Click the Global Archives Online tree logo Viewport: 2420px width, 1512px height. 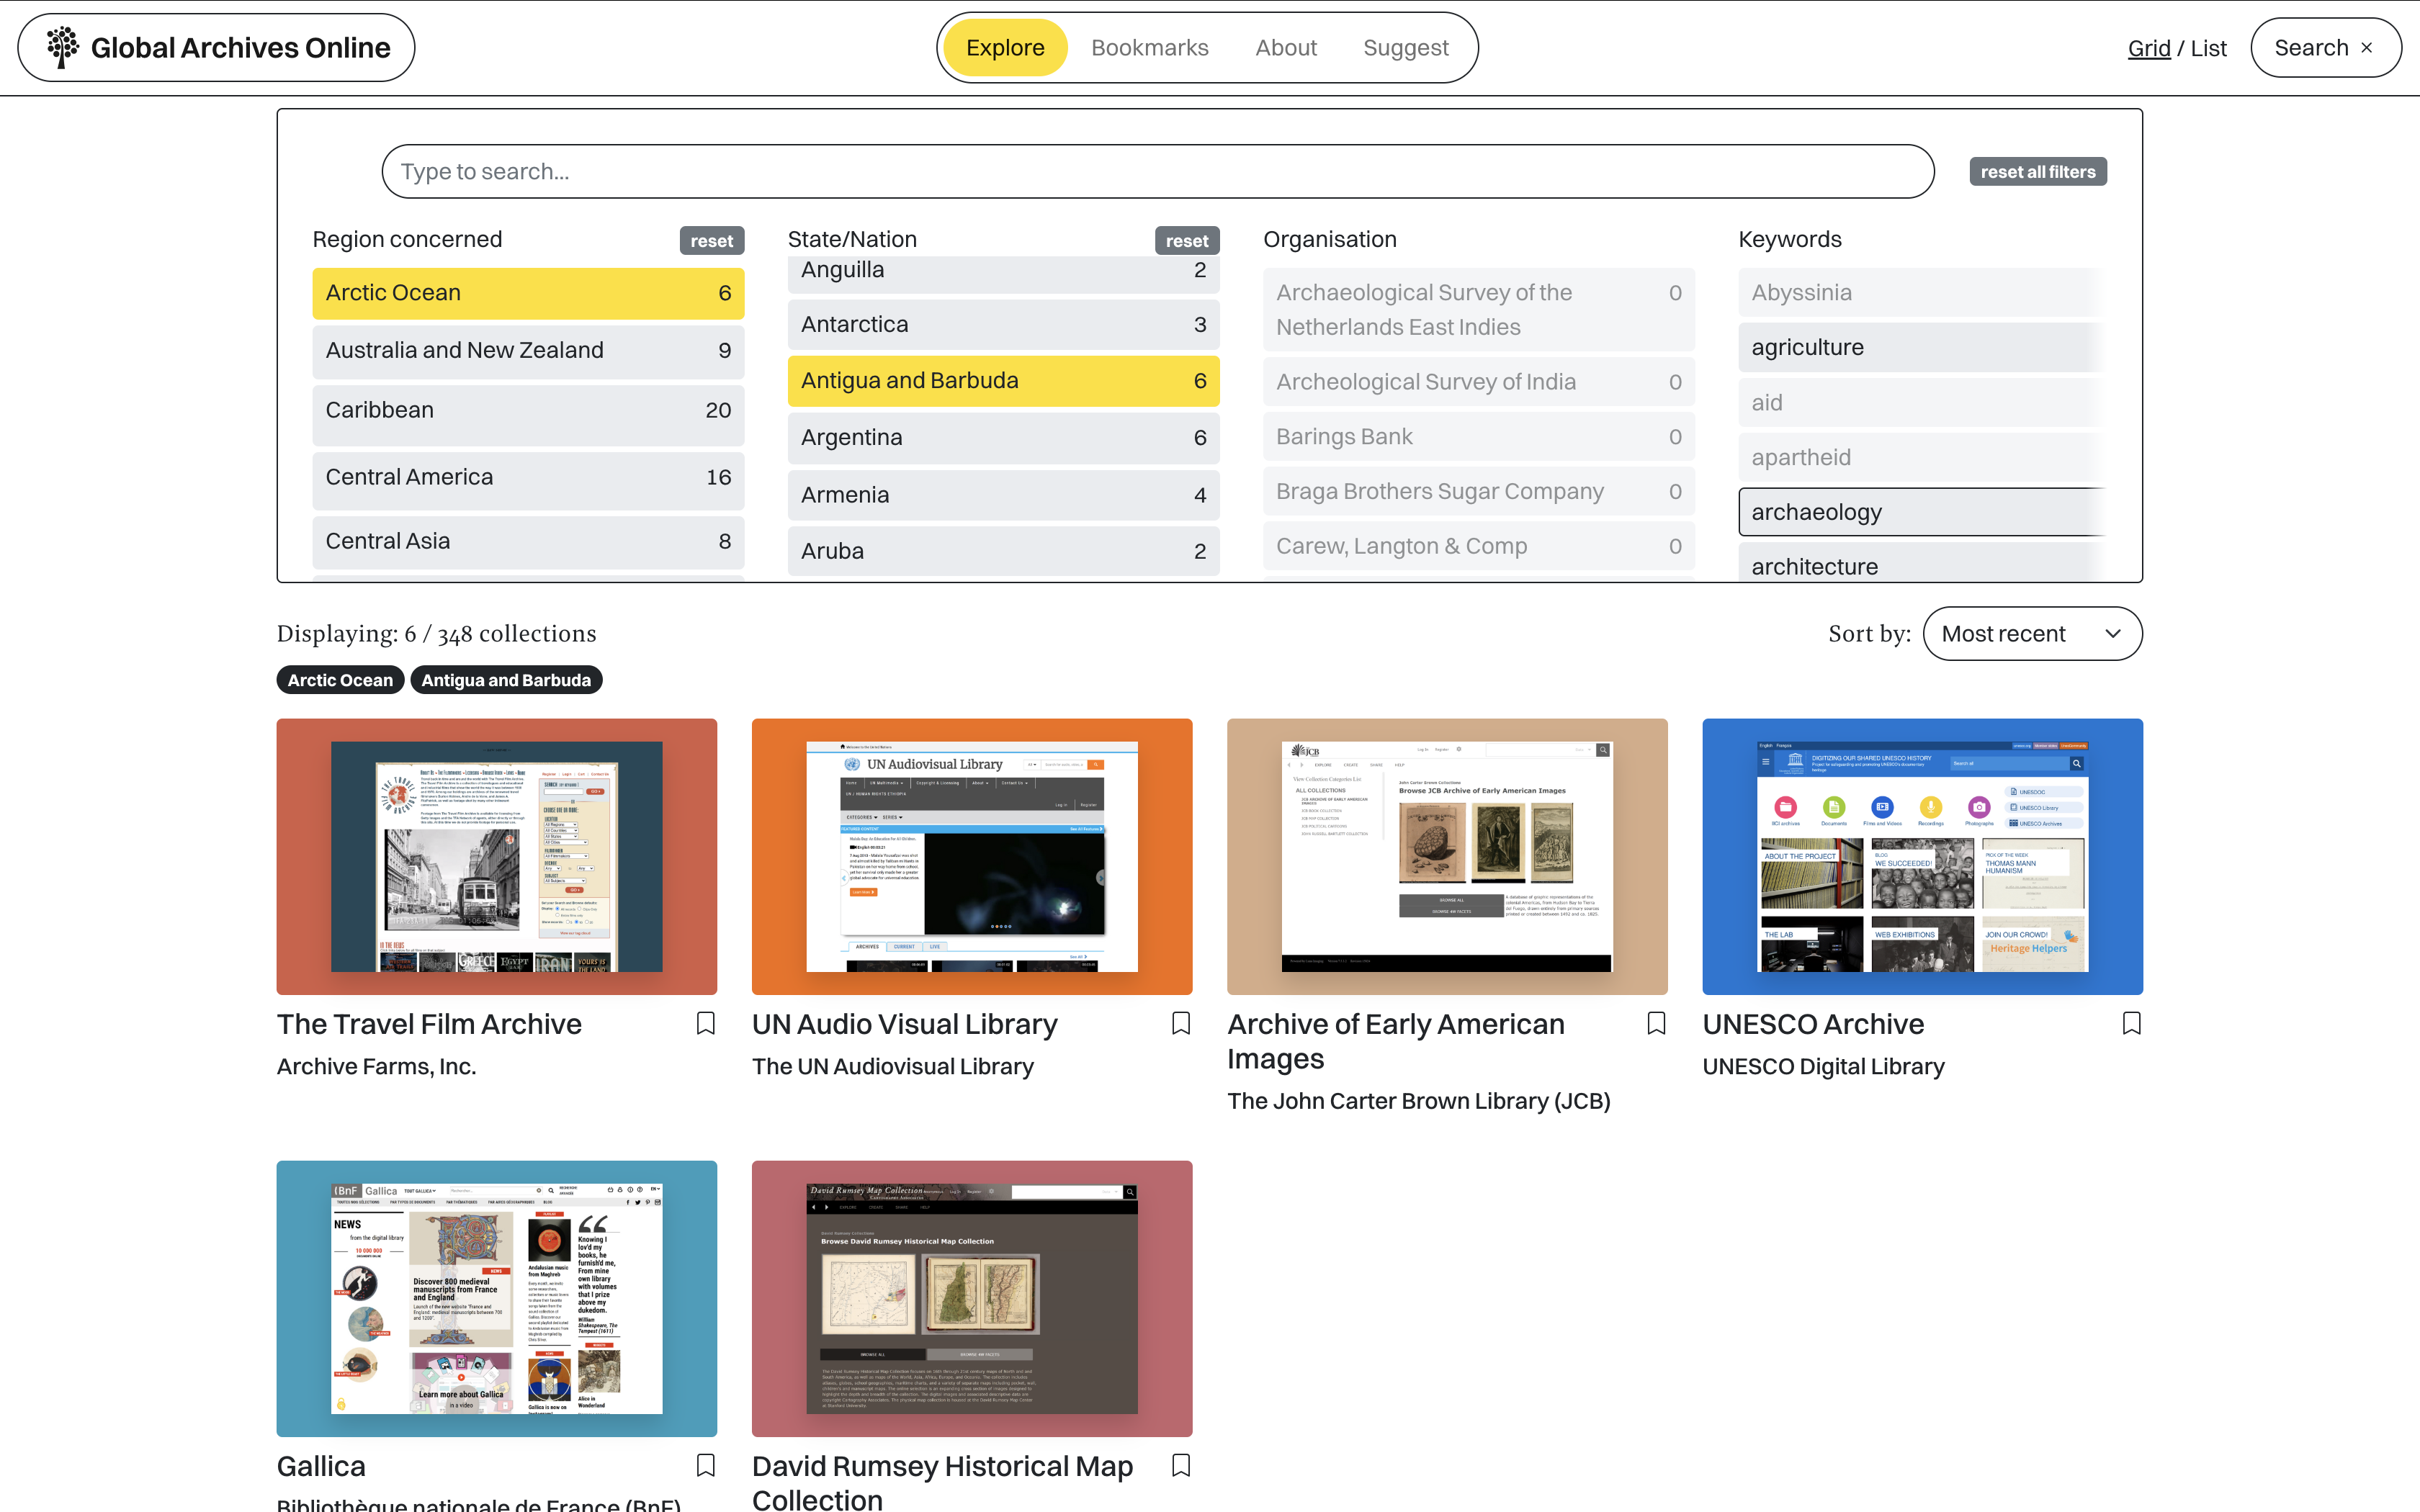(62, 47)
